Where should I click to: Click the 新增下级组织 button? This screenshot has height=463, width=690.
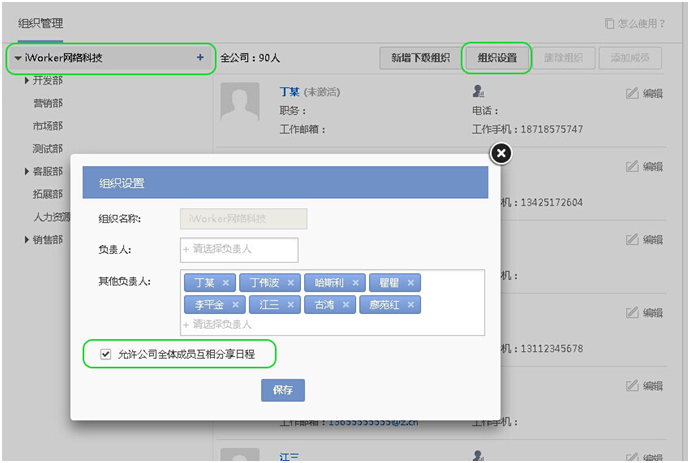tap(421, 58)
